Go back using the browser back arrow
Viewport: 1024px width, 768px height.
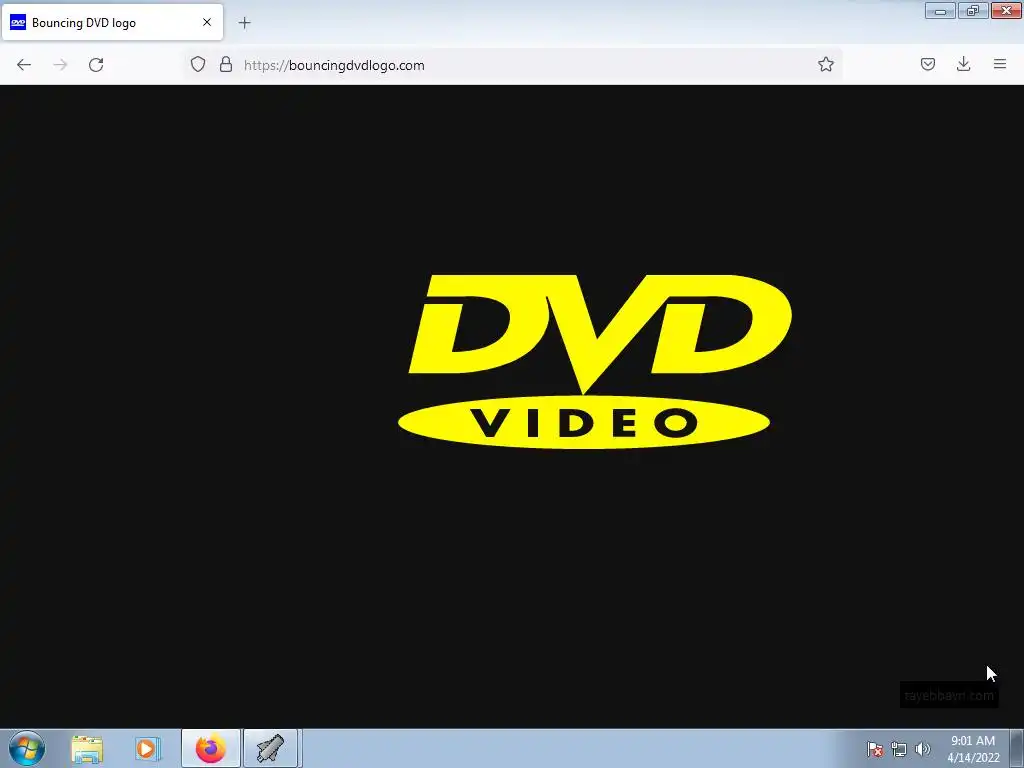click(24, 65)
